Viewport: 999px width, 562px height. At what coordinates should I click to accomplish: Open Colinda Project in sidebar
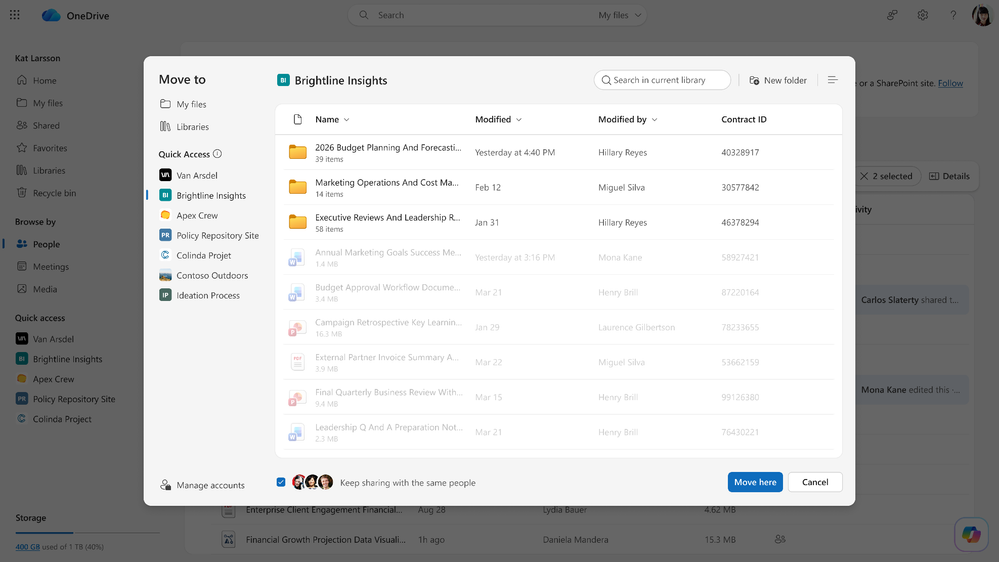coord(54,419)
